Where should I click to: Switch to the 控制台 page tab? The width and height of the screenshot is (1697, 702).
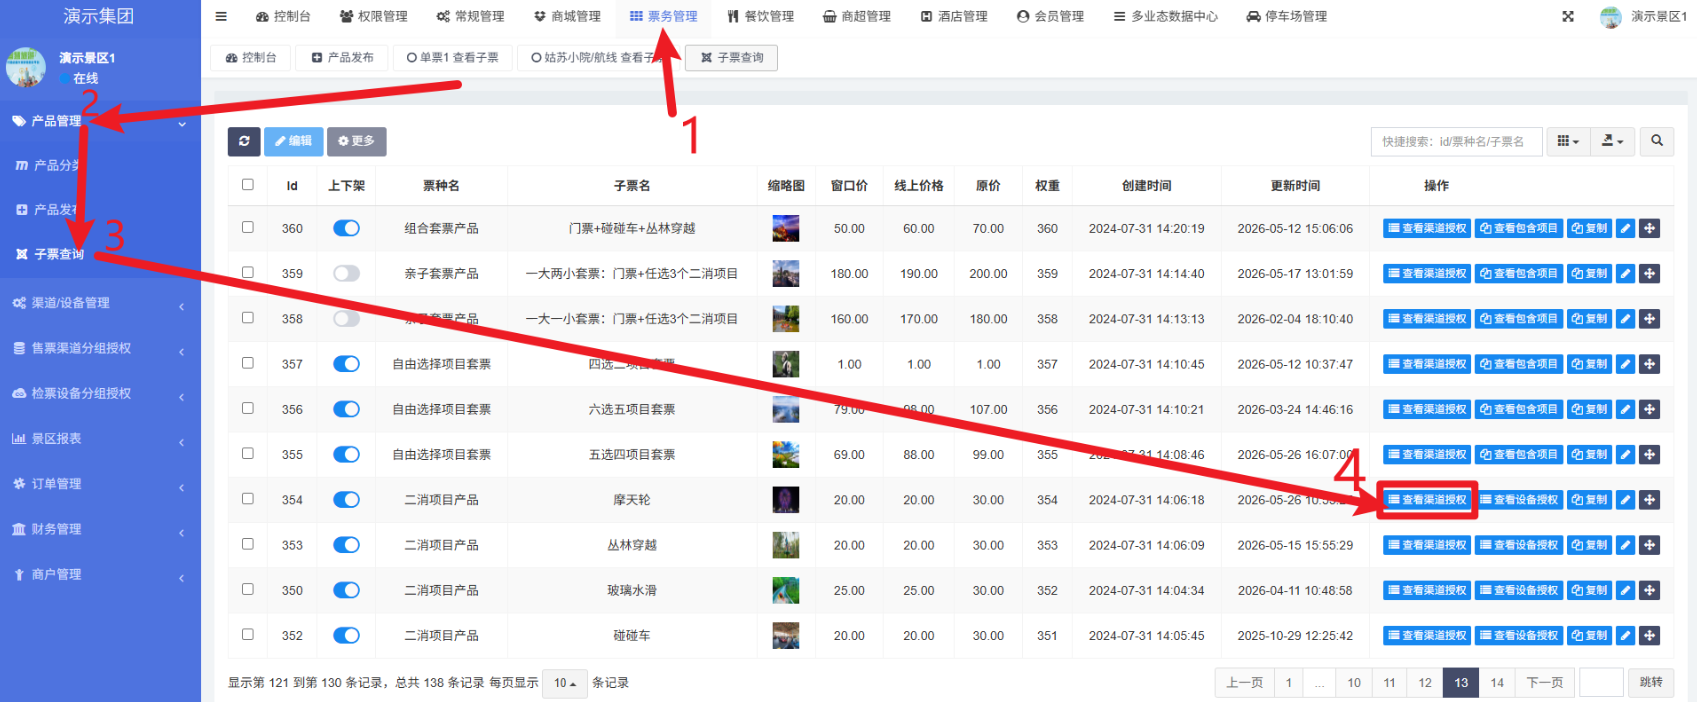coord(251,58)
